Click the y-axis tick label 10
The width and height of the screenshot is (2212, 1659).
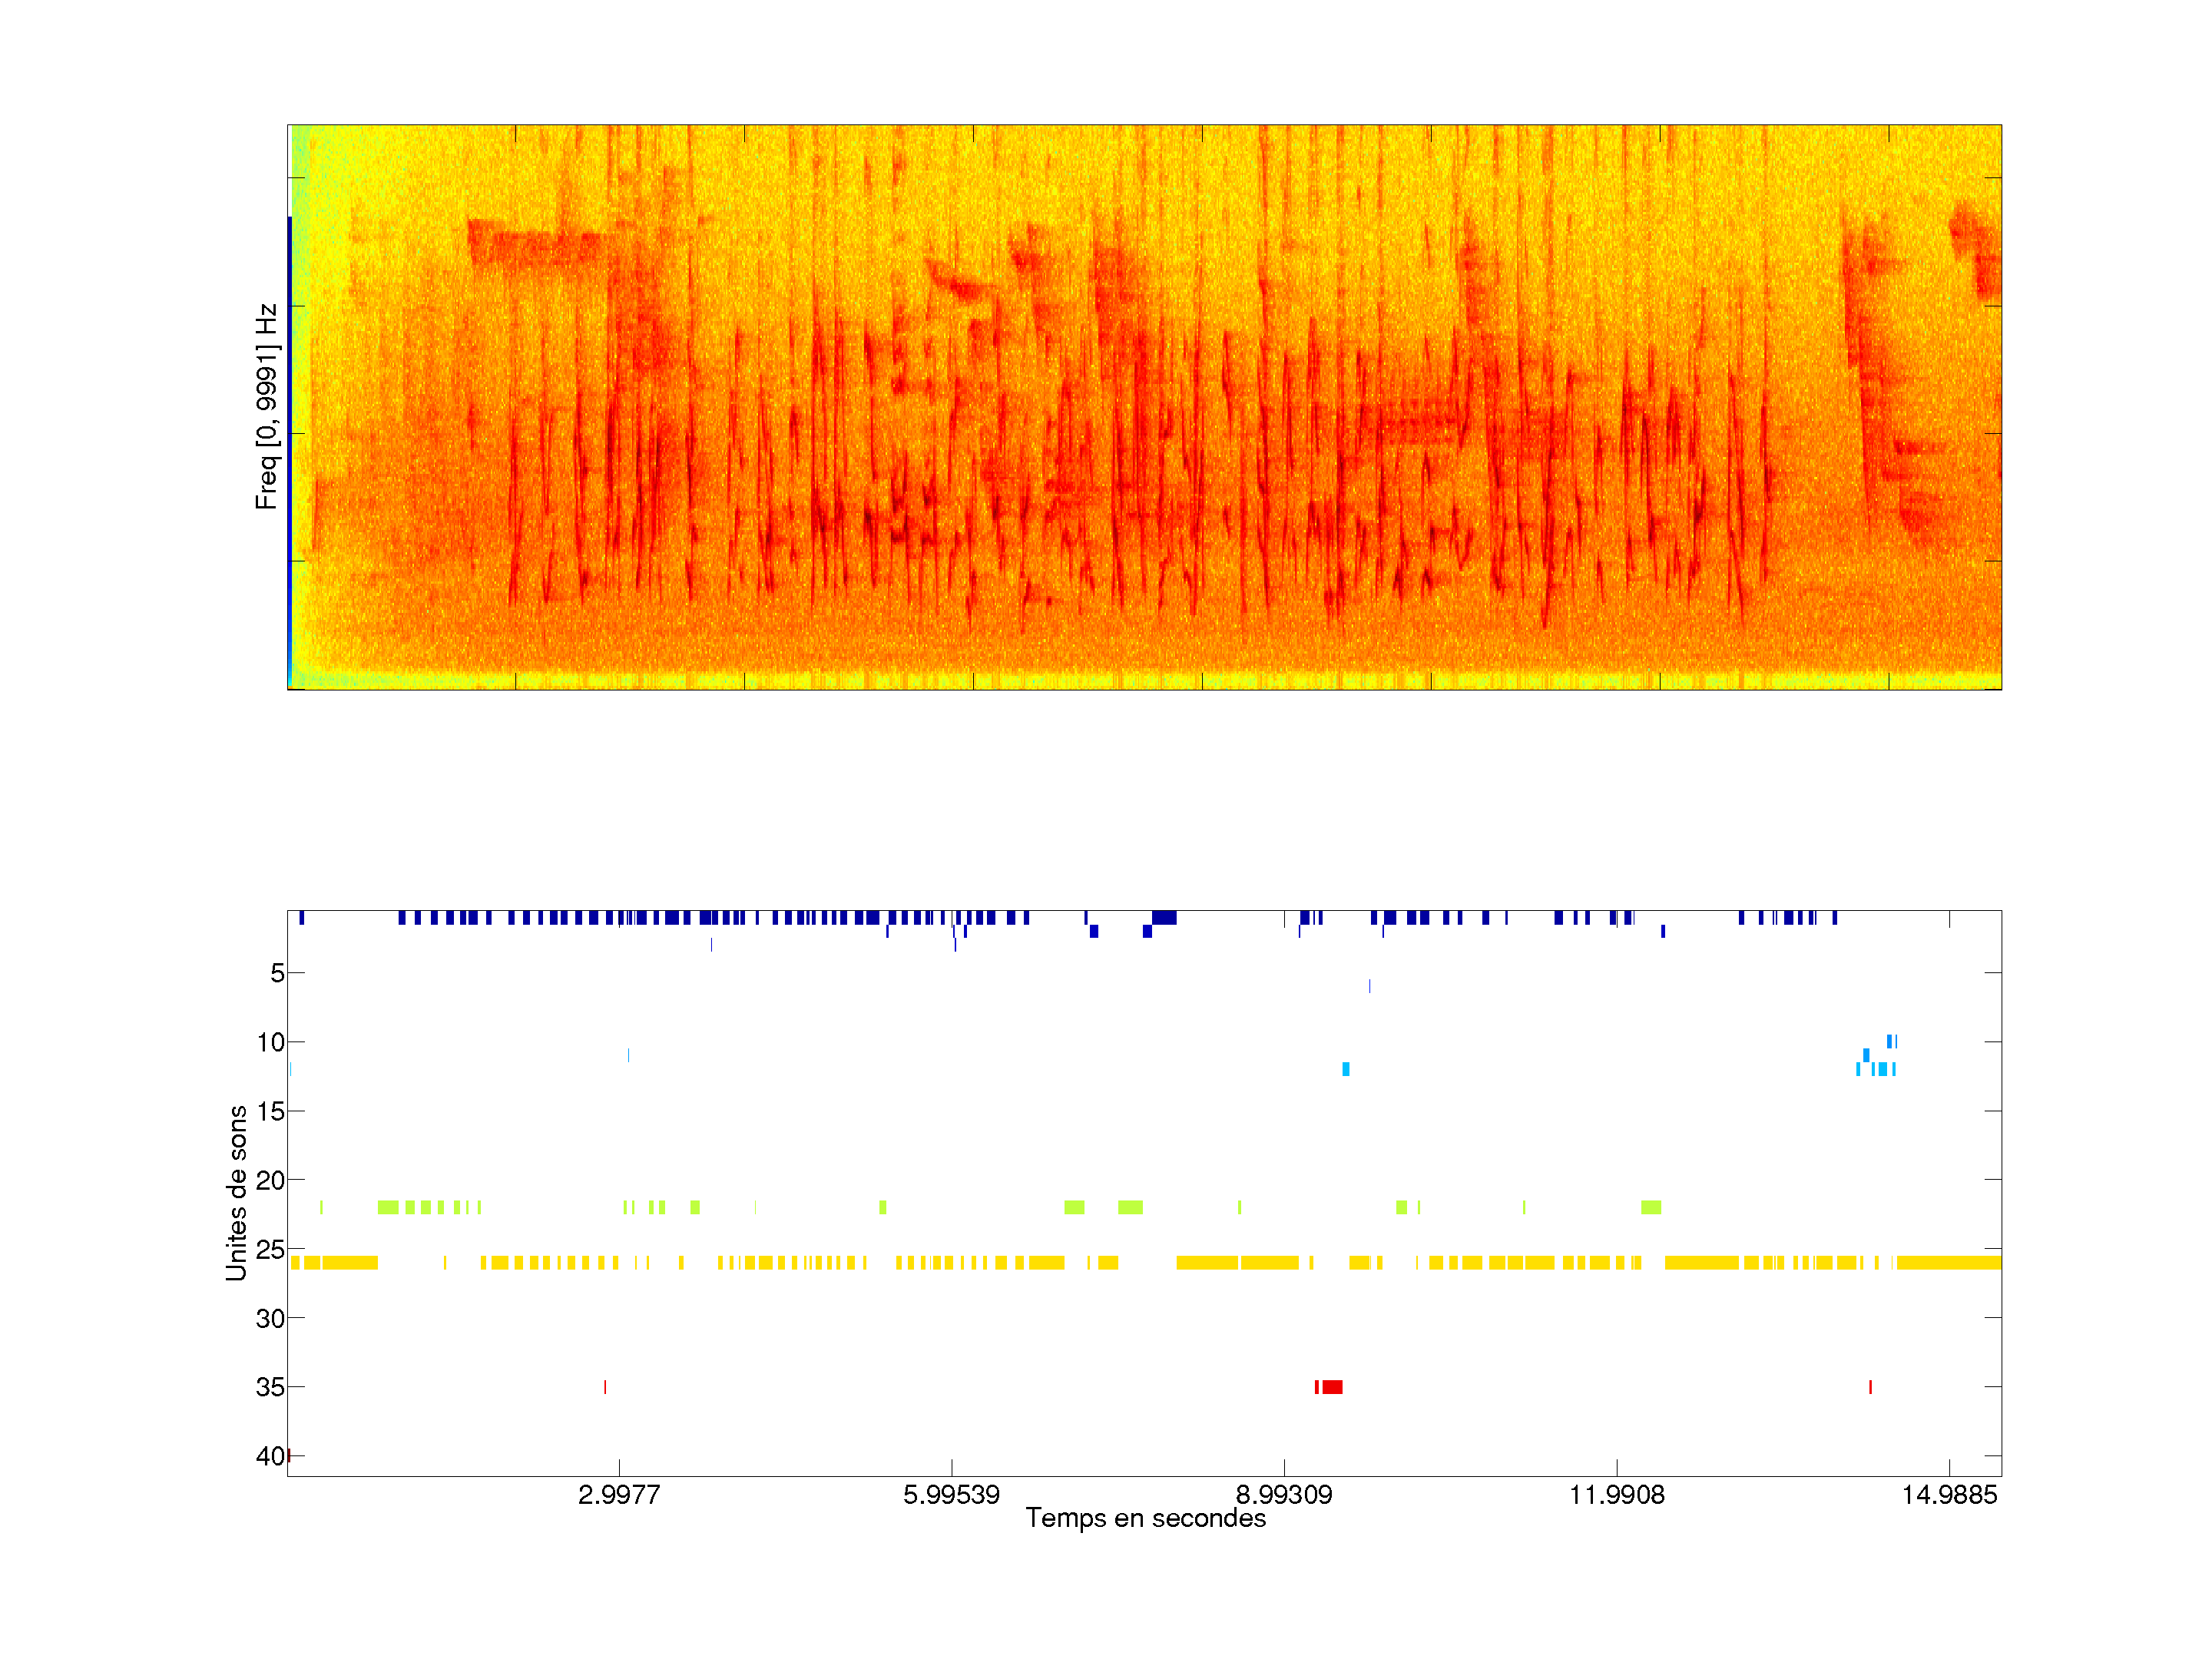coord(270,1043)
